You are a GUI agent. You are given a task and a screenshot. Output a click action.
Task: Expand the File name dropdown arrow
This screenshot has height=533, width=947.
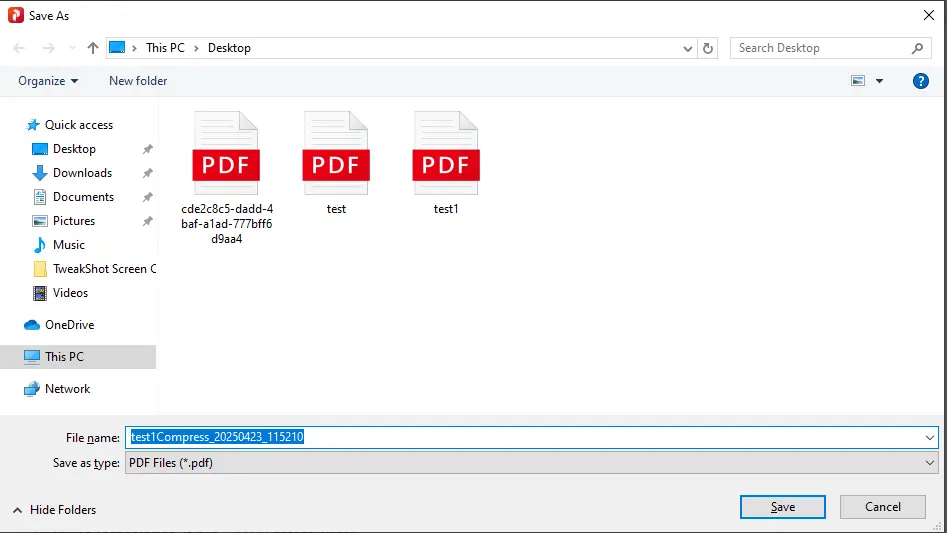click(x=929, y=438)
